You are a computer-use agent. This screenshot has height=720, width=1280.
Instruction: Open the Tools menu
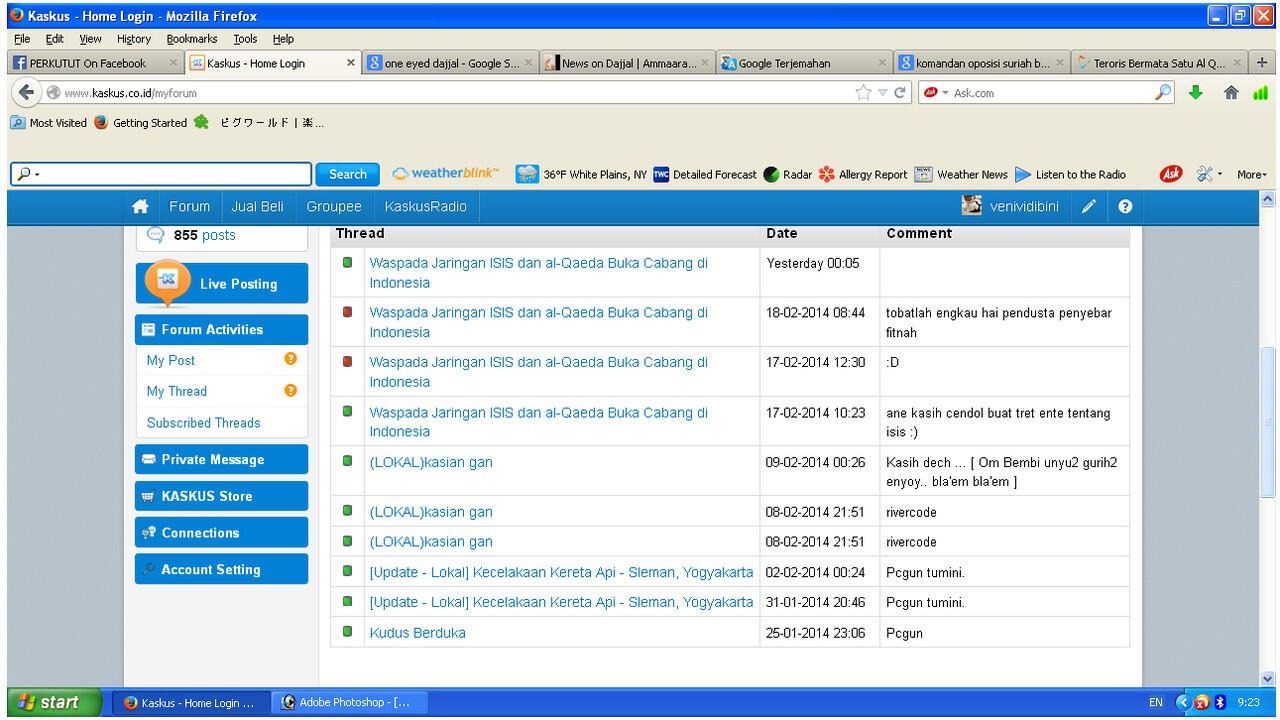[245, 39]
